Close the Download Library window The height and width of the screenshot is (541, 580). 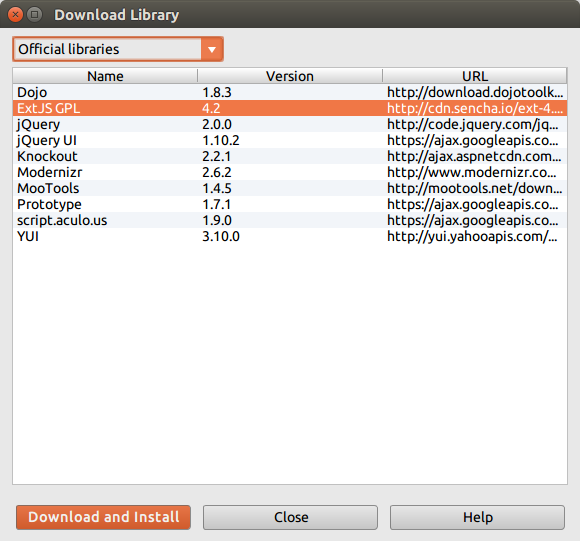pyautogui.click(x=16, y=15)
